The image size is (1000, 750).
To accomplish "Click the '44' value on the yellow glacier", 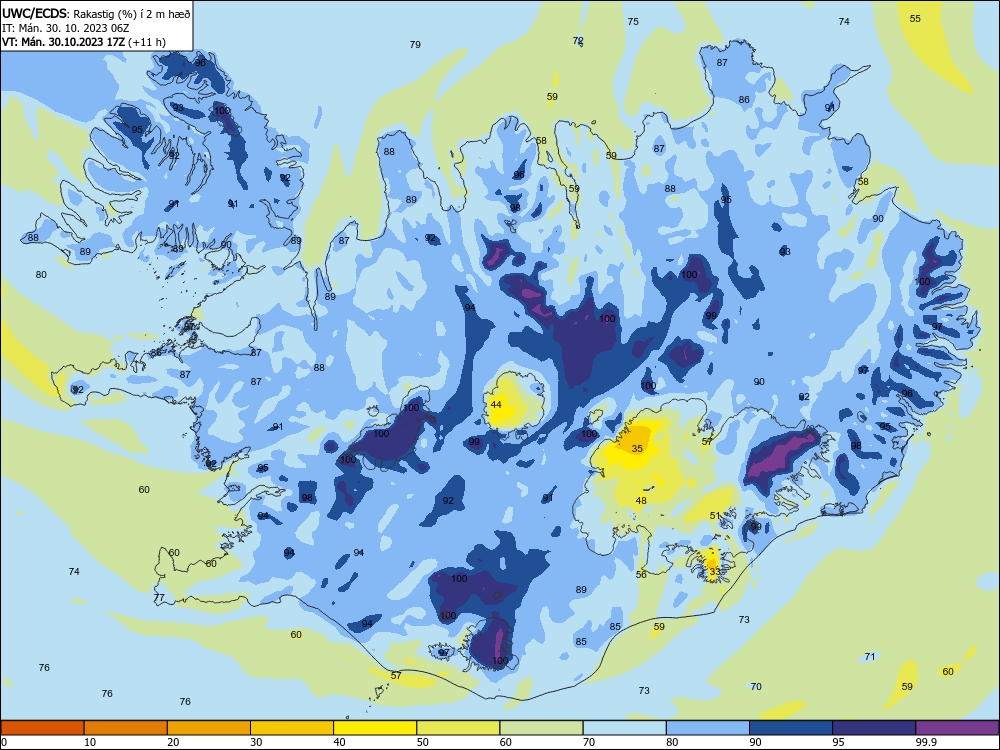I will point(496,404).
